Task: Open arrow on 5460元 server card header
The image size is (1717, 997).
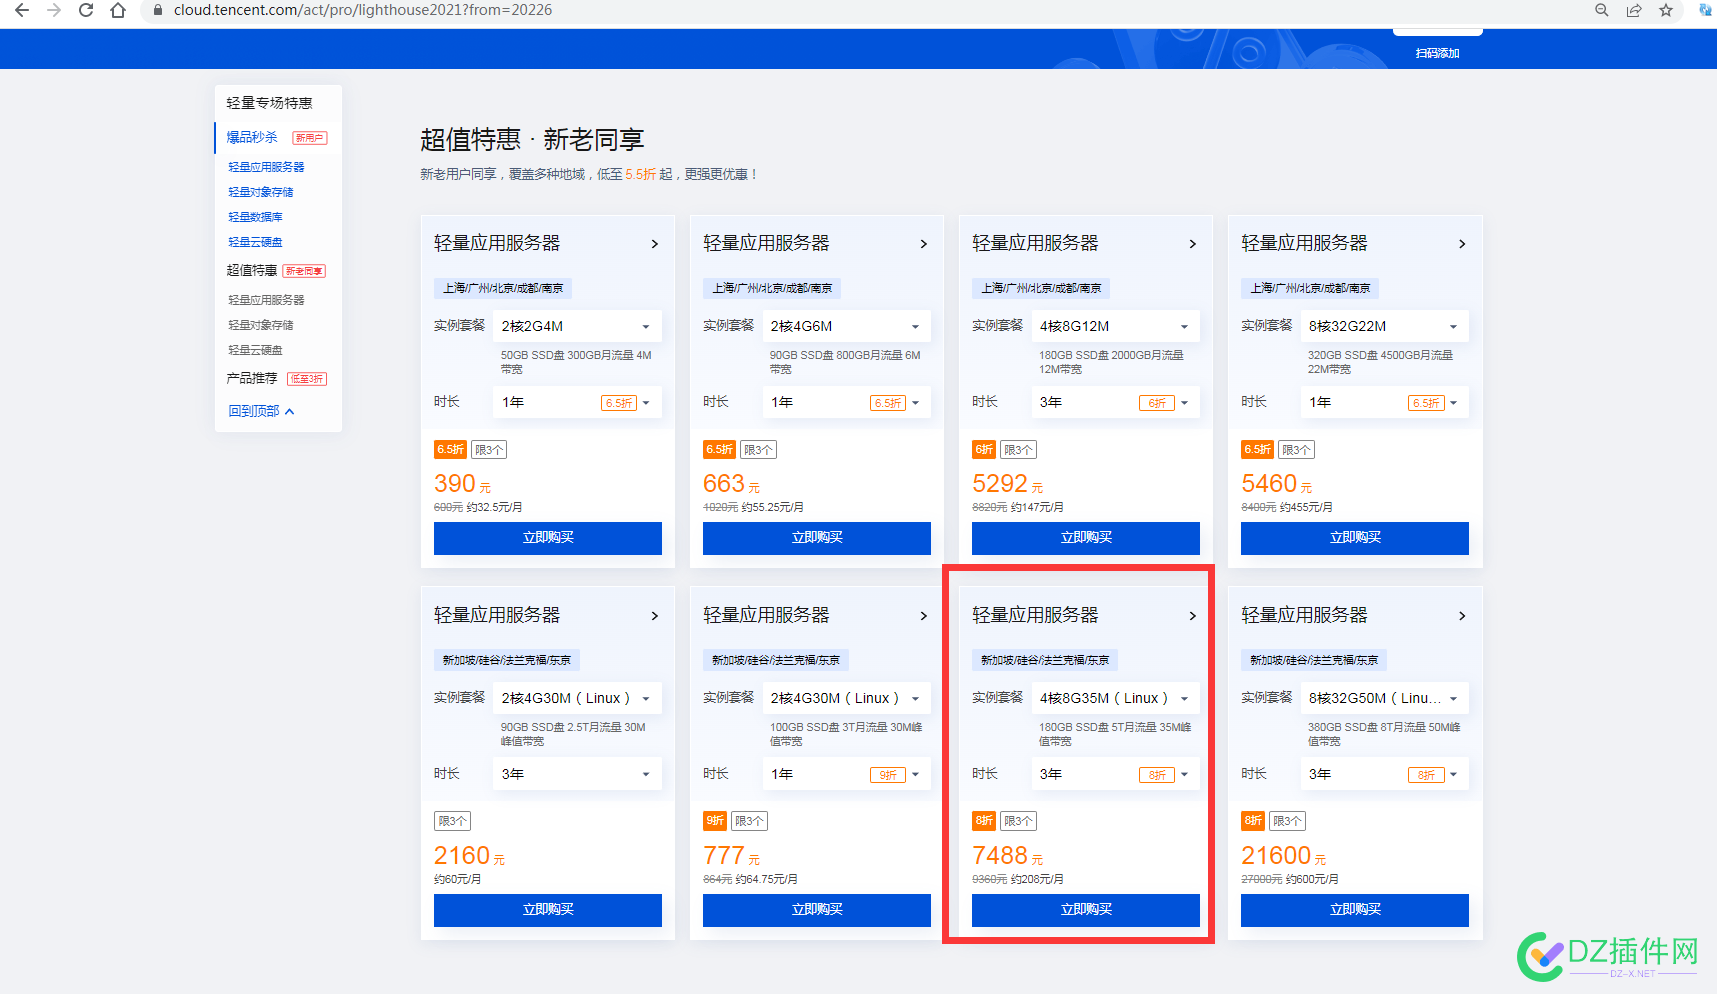Action: coord(1462,244)
